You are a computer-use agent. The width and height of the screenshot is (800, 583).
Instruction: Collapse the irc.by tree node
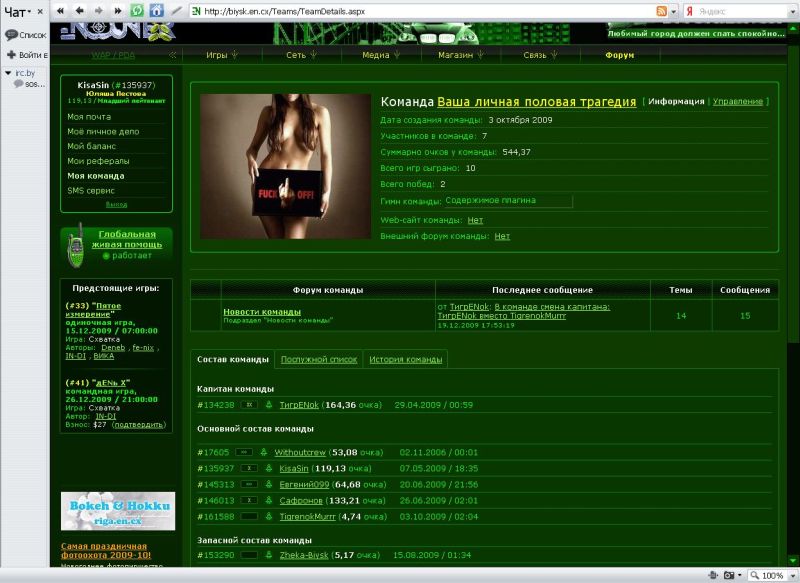coord(8,73)
